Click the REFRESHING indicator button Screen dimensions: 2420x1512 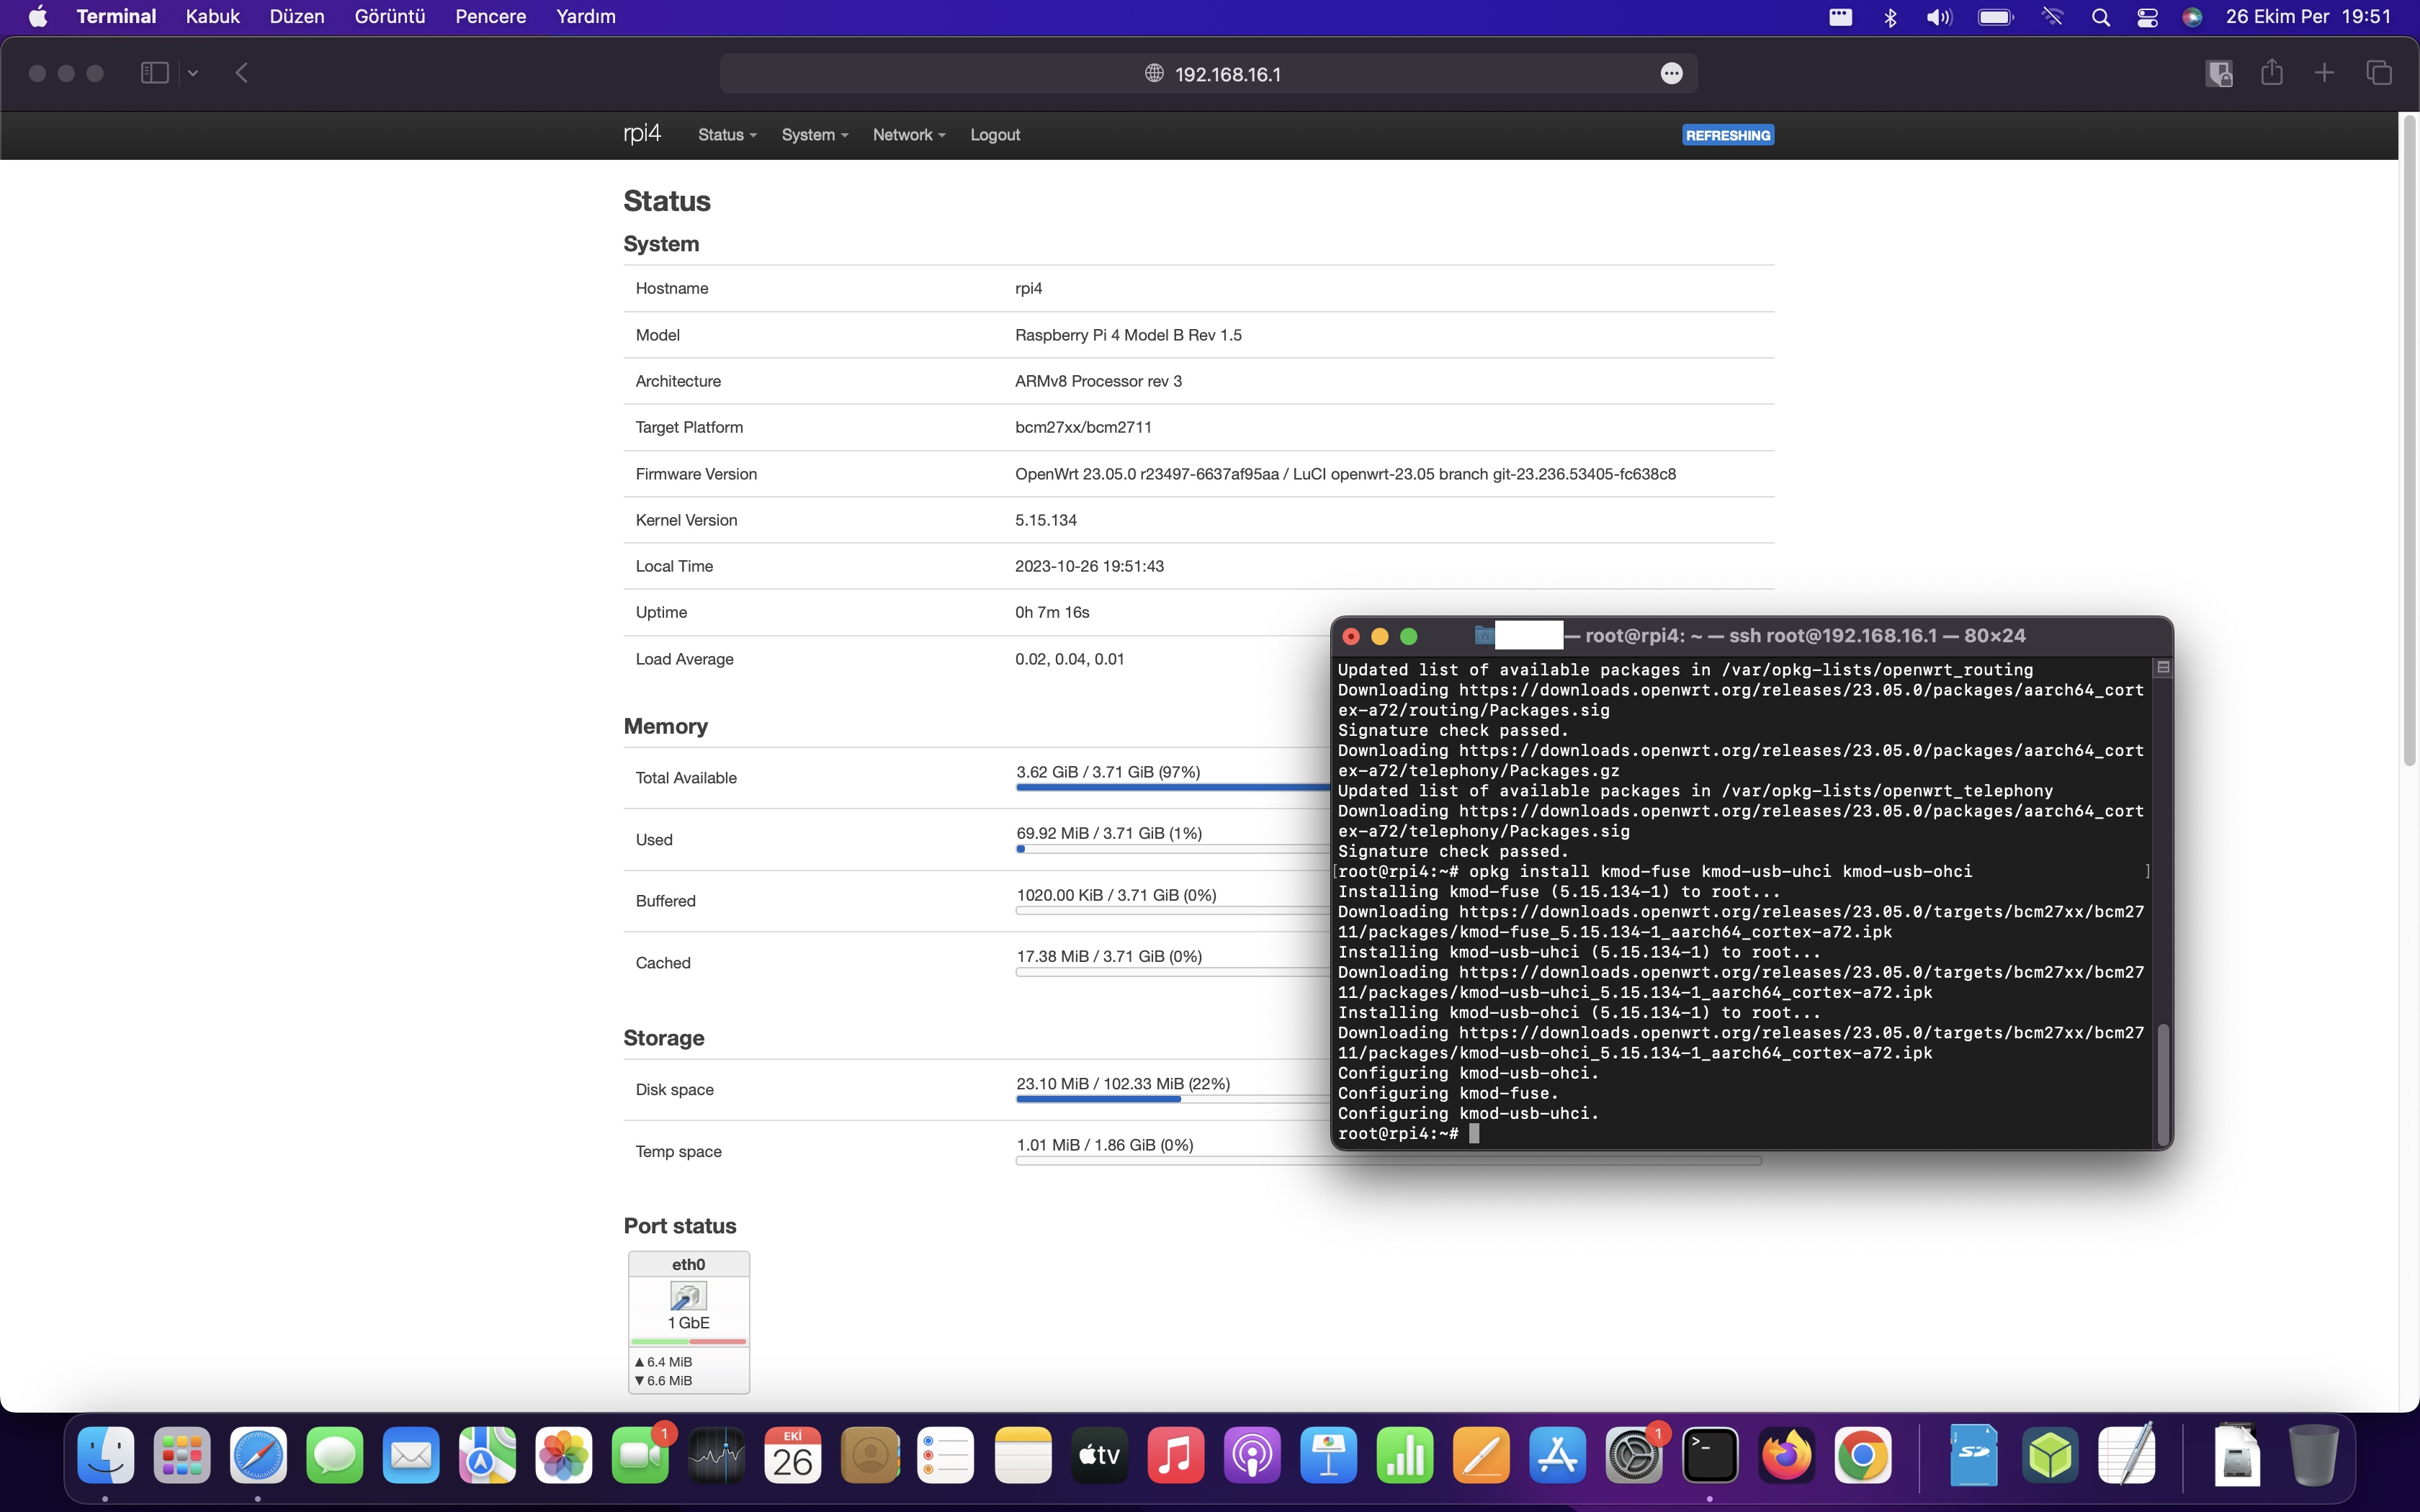1728,135
